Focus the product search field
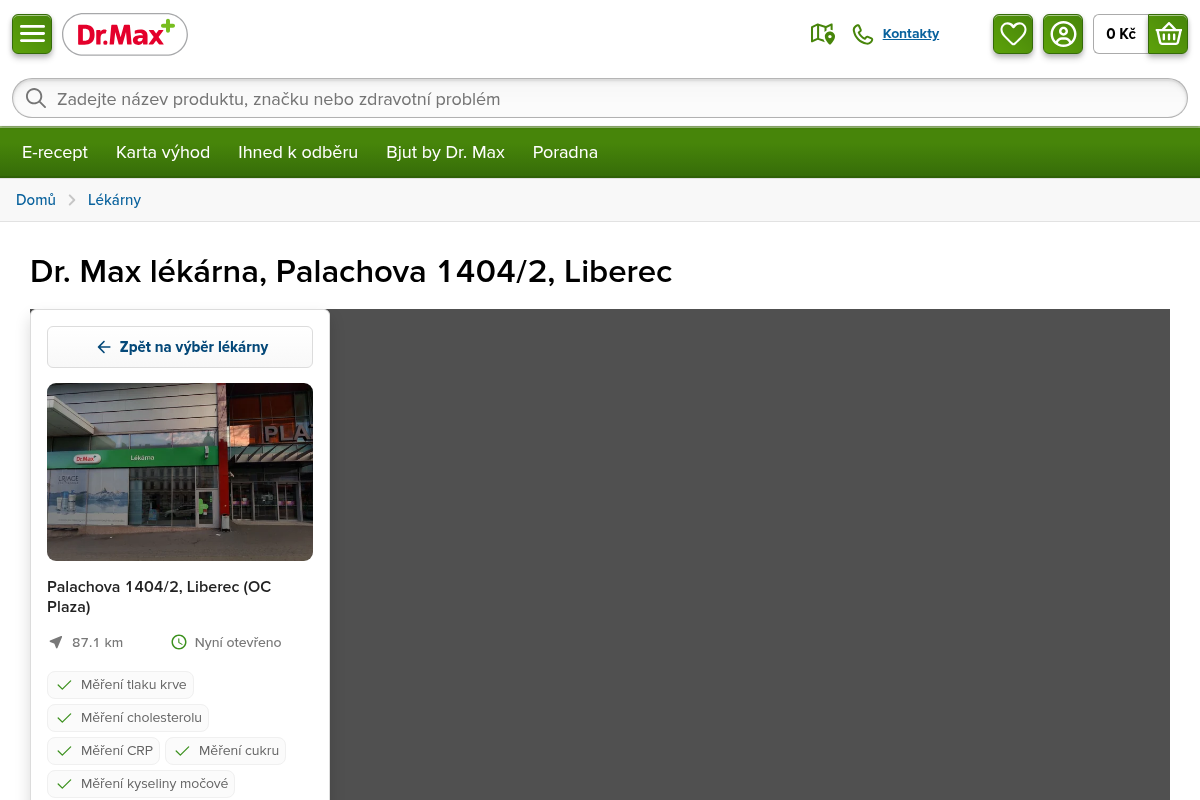Viewport: 1200px width, 800px height. [x=600, y=98]
